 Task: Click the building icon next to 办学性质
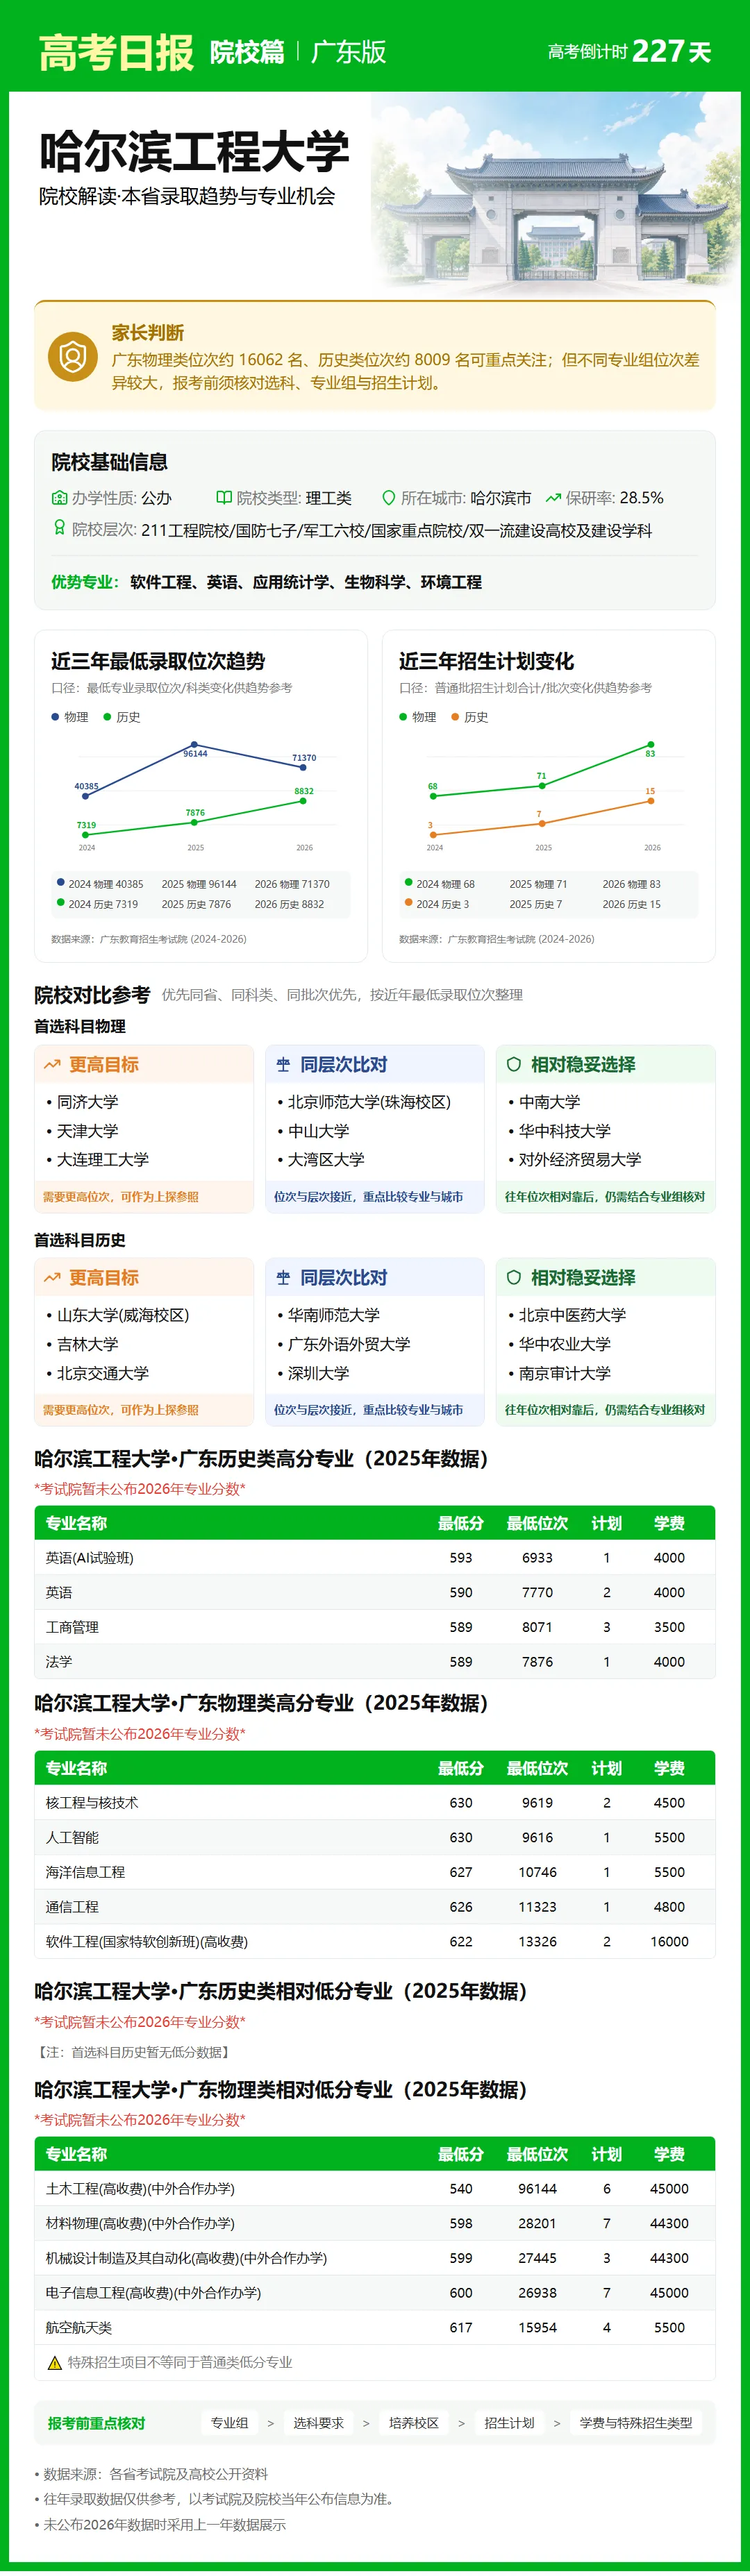click(59, 497)
